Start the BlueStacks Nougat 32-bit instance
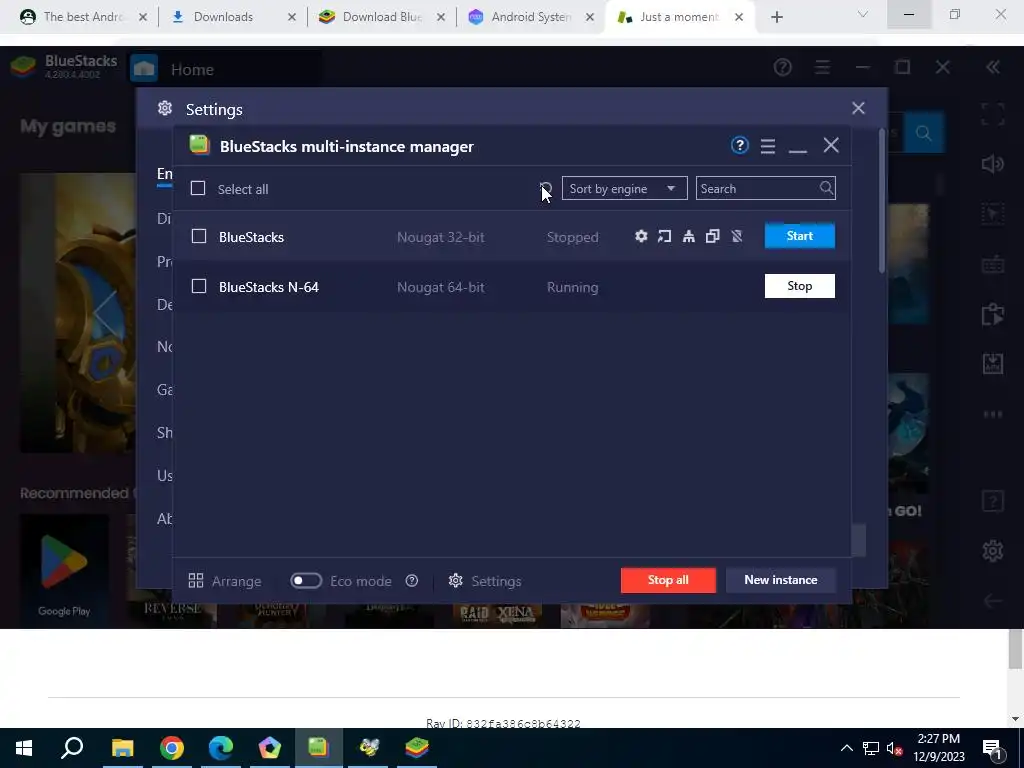Screen dimensions: 1024x768 coord(799,236)
